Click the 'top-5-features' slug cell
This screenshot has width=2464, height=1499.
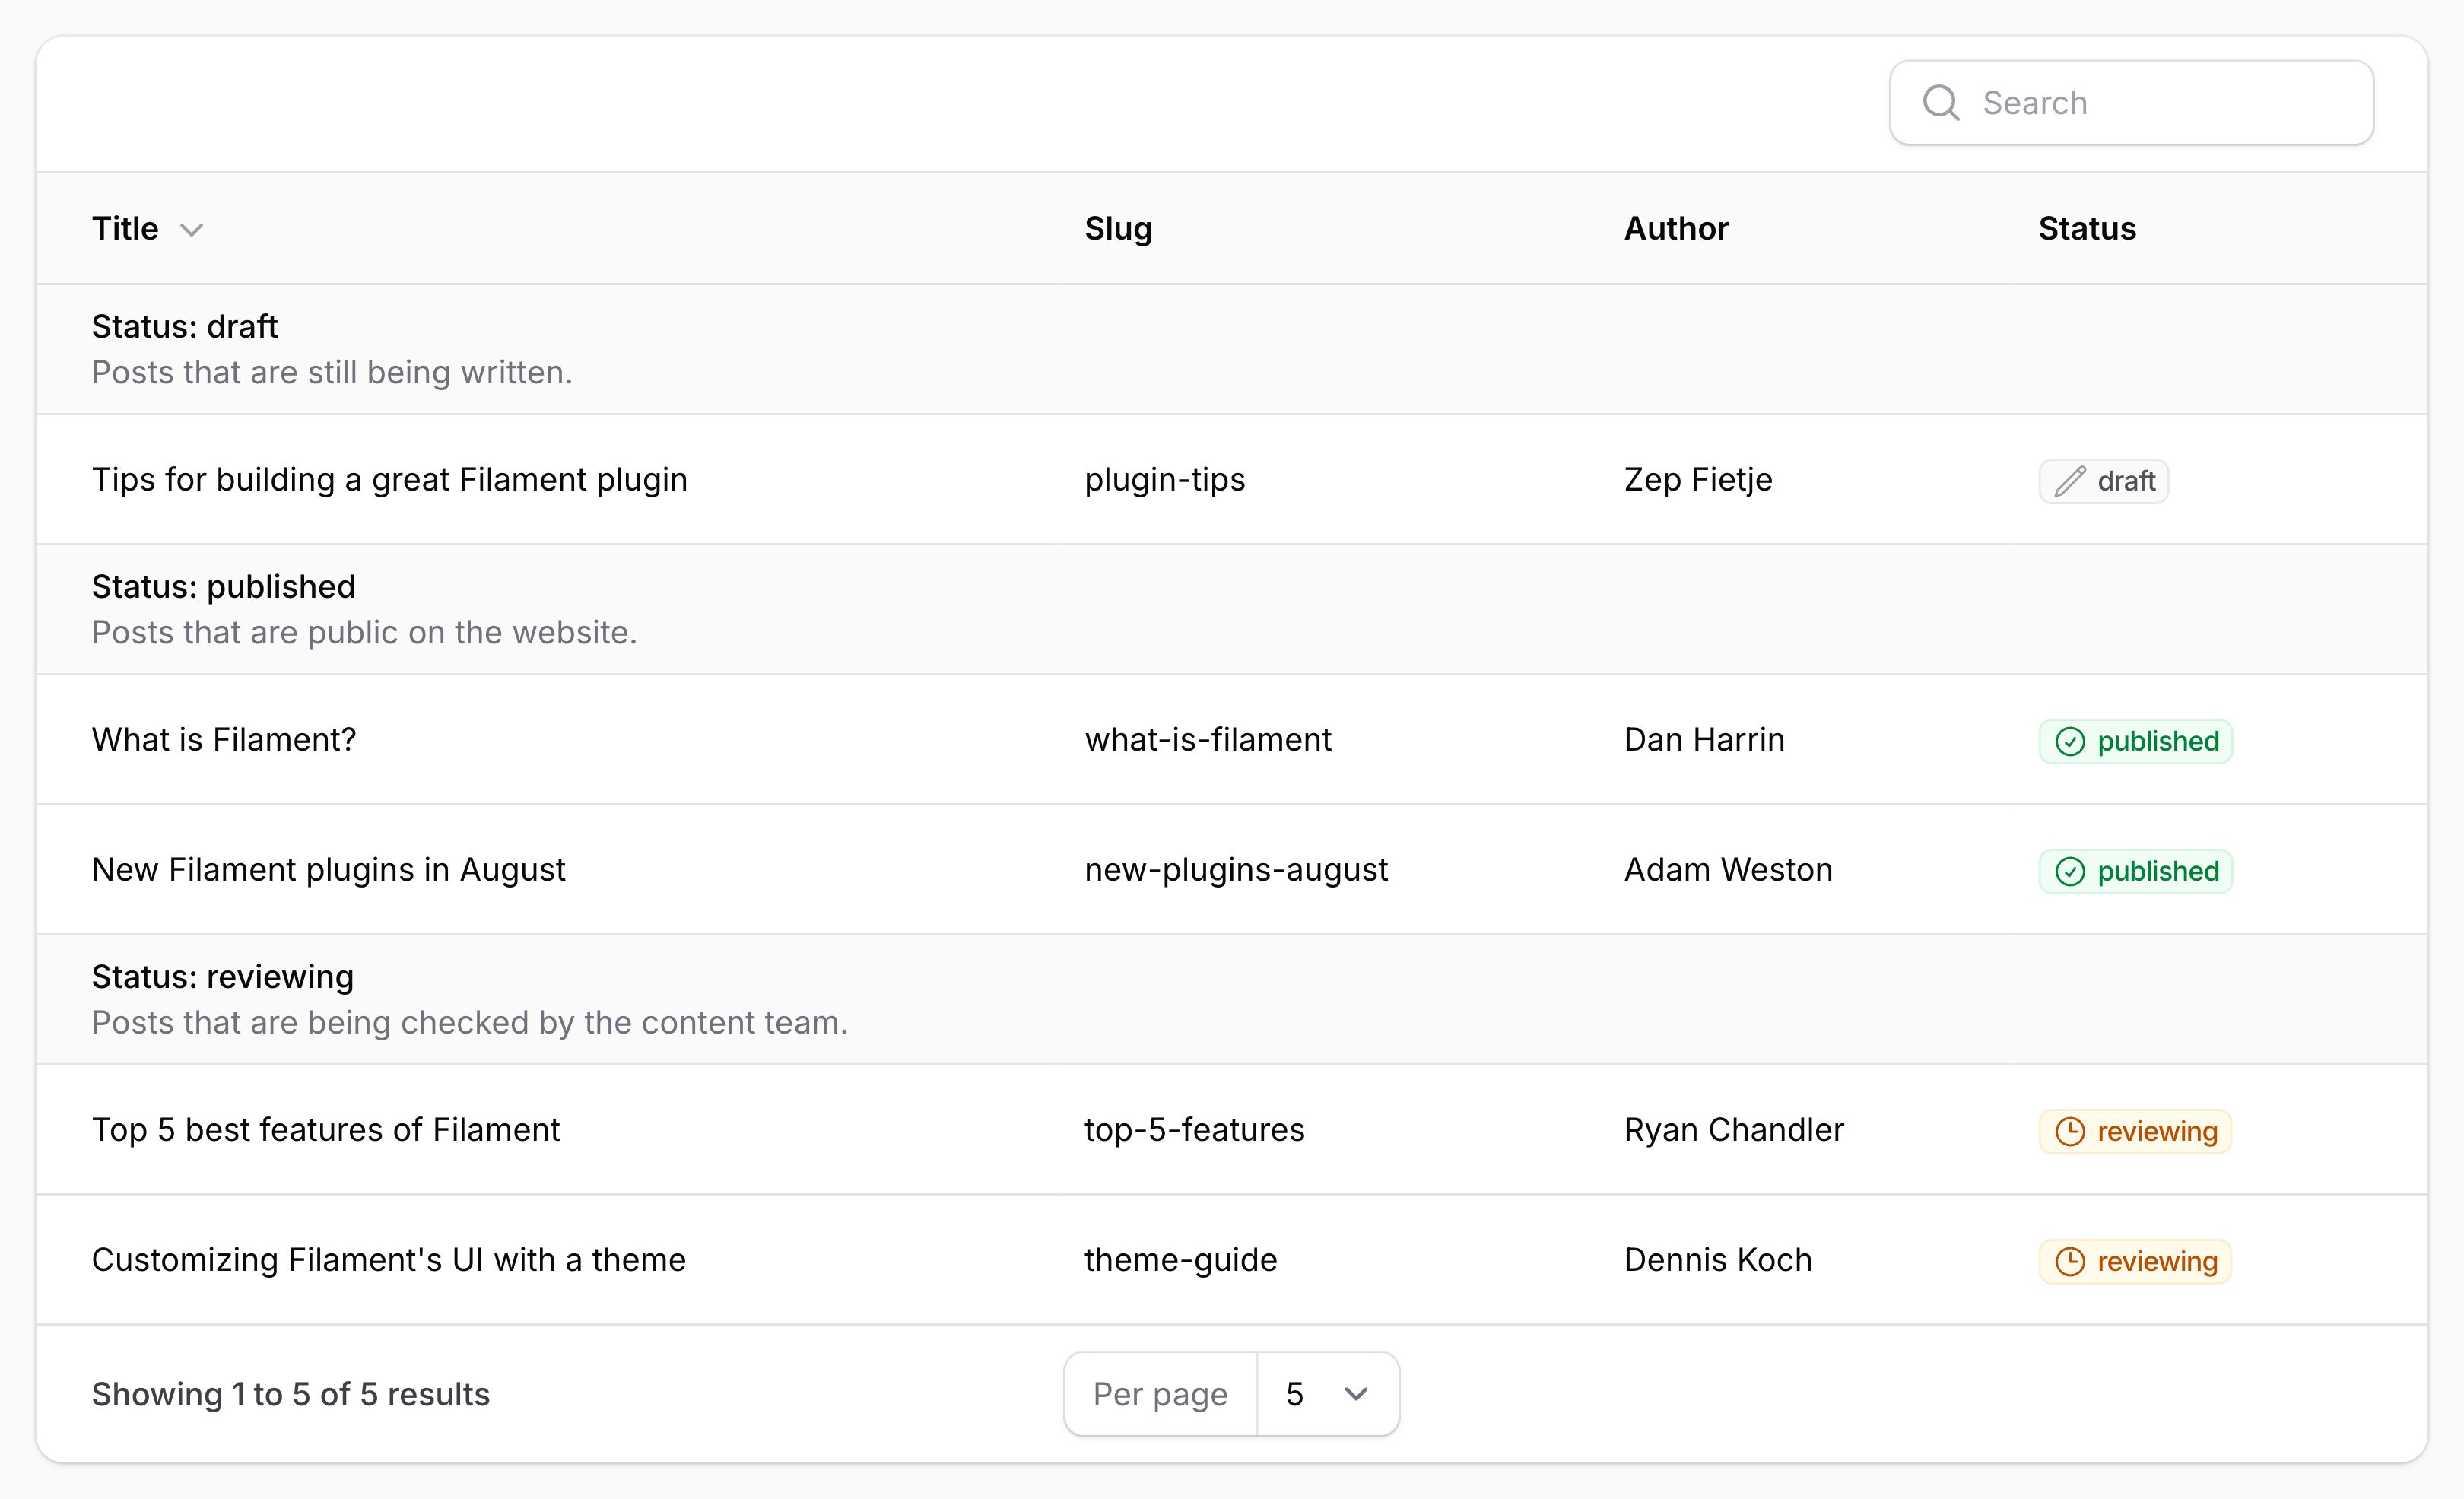tap(1195, 1130)
